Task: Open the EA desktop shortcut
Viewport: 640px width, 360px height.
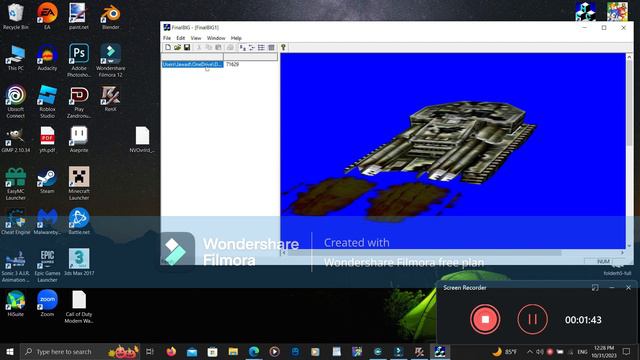Action: pos(47,17)
